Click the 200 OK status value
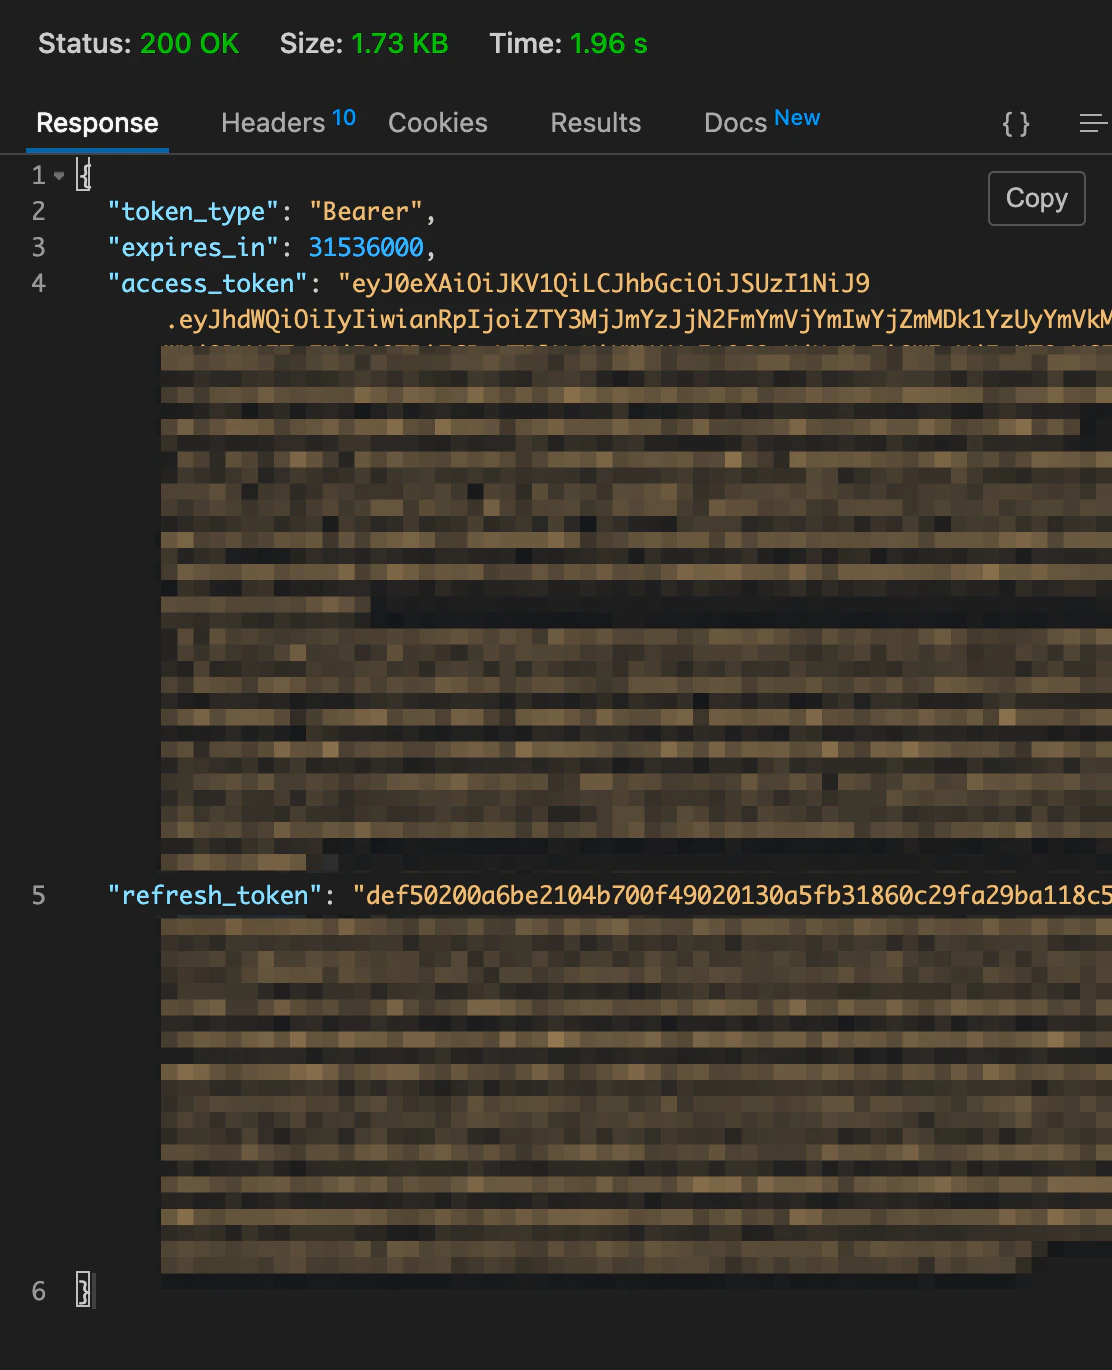 189,44
